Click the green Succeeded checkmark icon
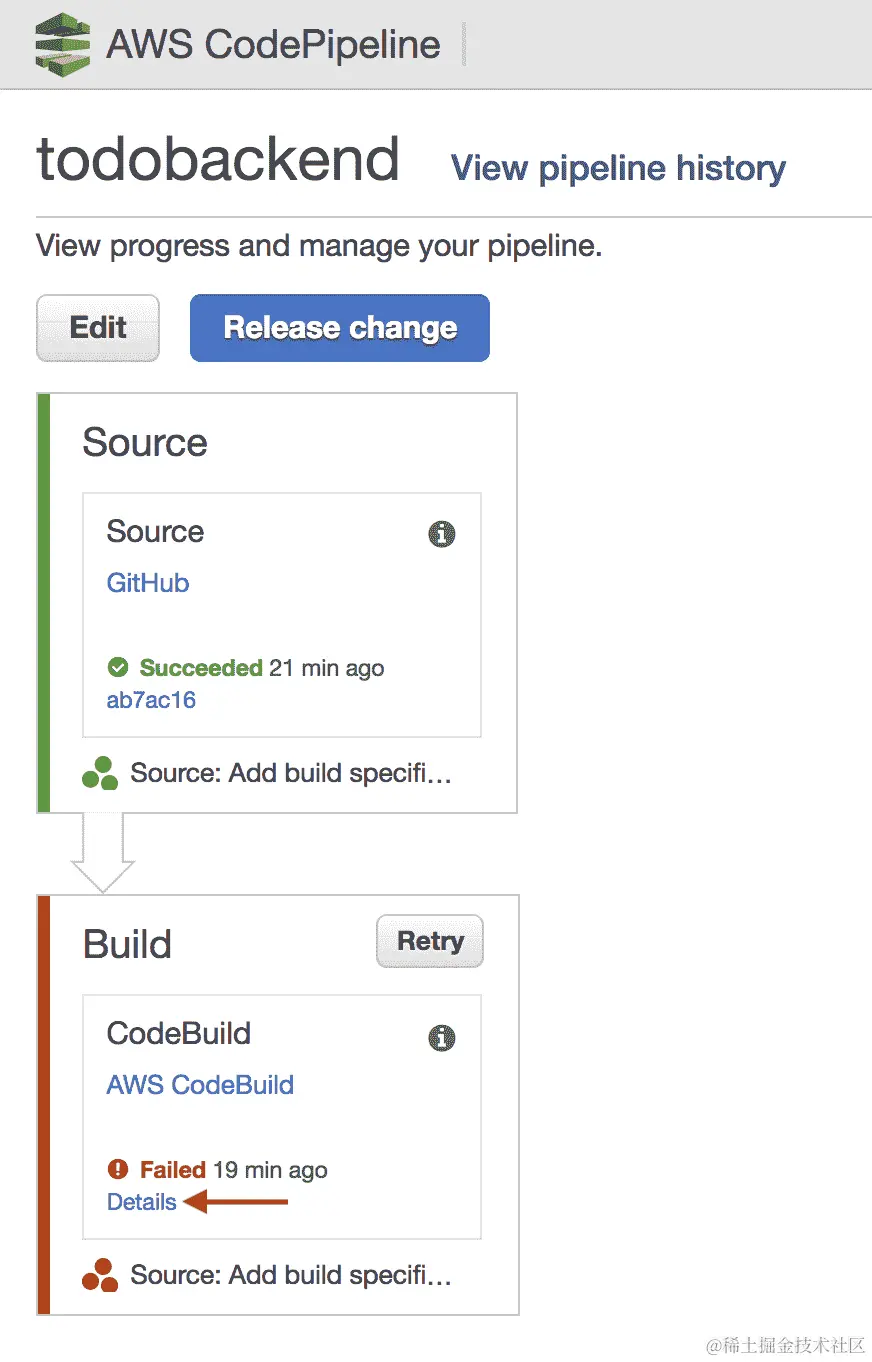 coord(118,667)
